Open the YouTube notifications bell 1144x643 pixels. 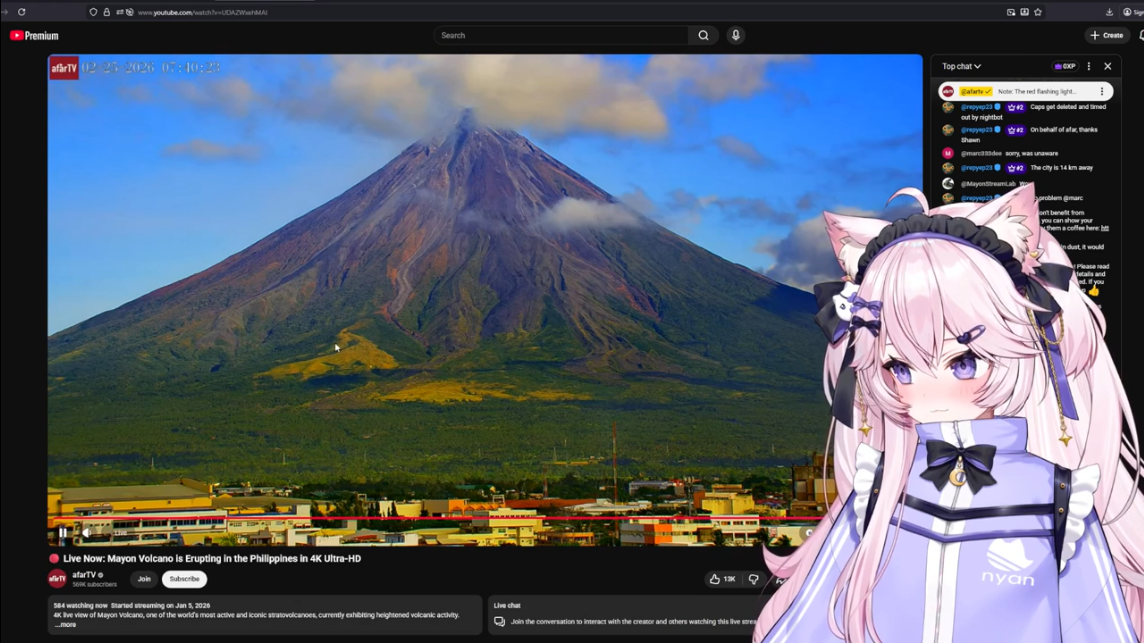click(1140, 35)
